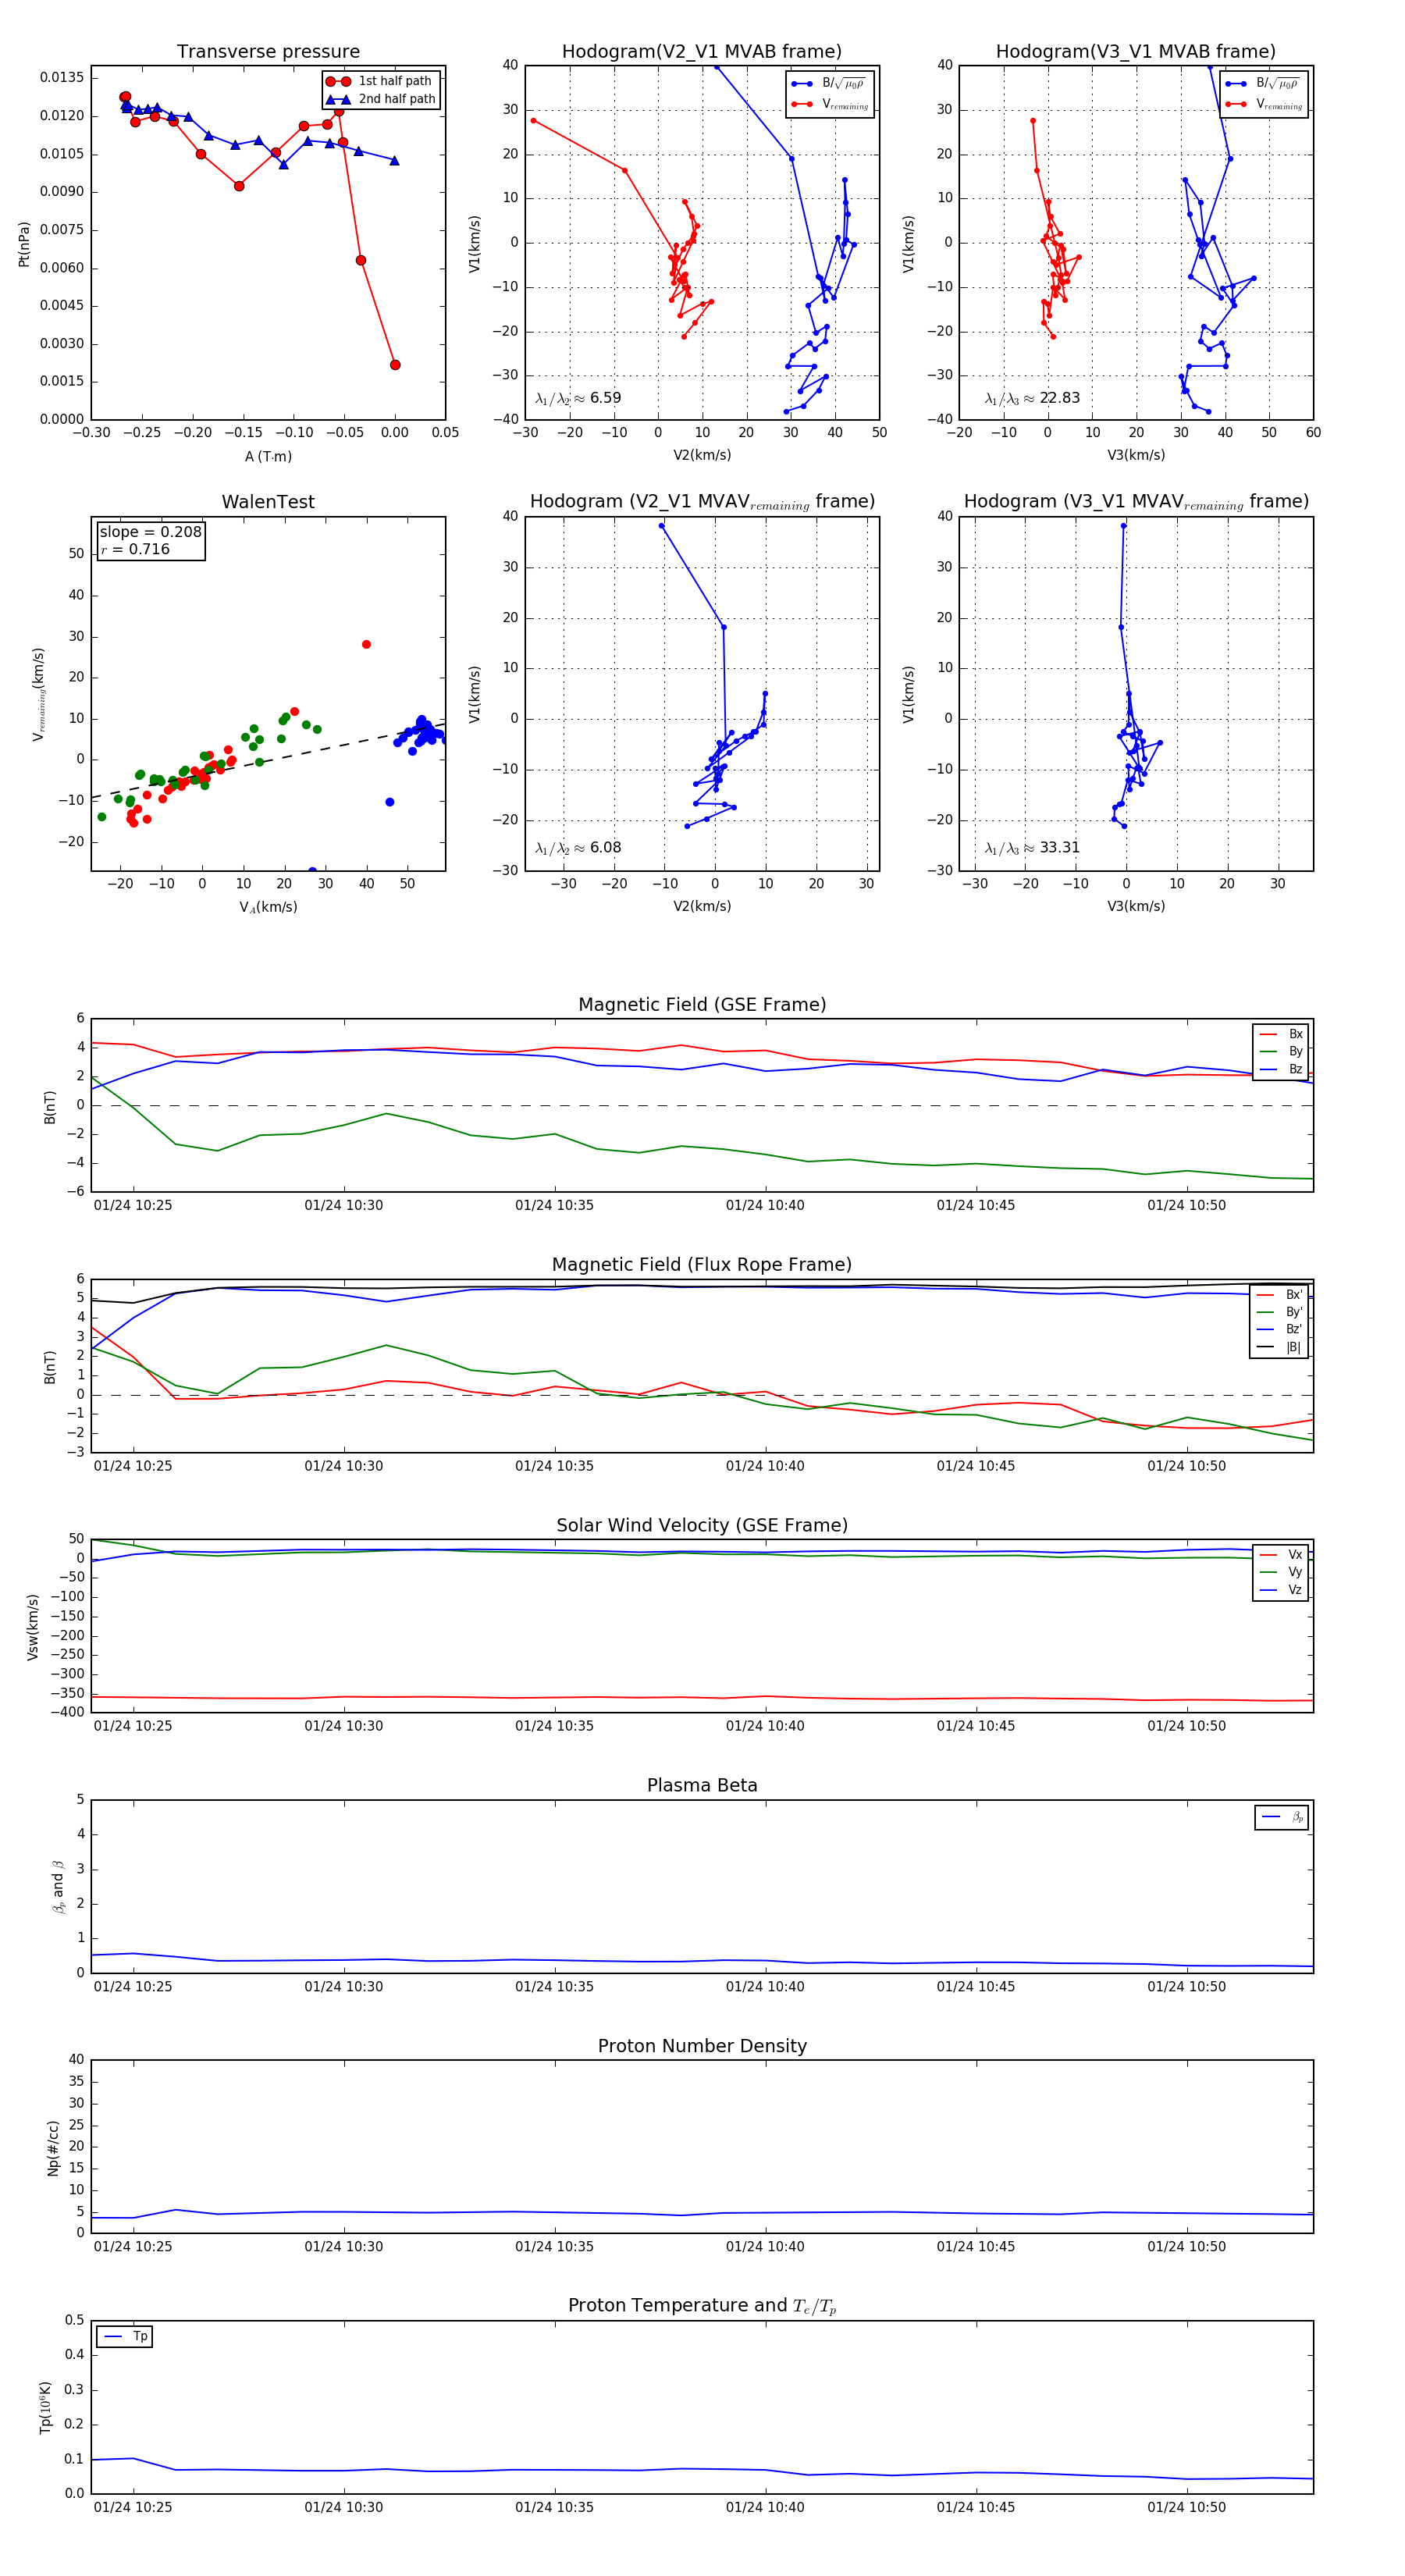This screenshot has height=2576, width=1405.
Task: Click the 'Proton Number Density' title
Action: tap(702, 2046)
